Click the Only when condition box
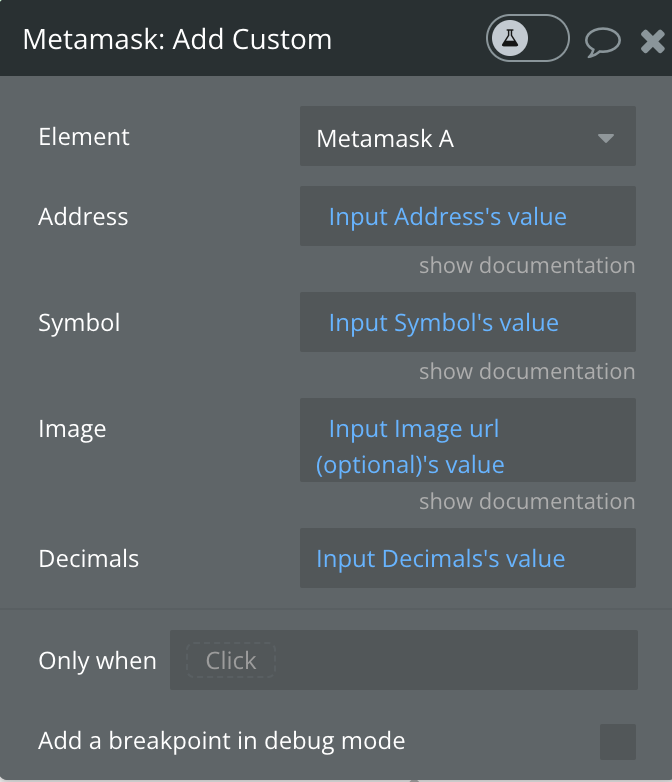The height and width of the screenshot is (782, 672). pos(404,660)
